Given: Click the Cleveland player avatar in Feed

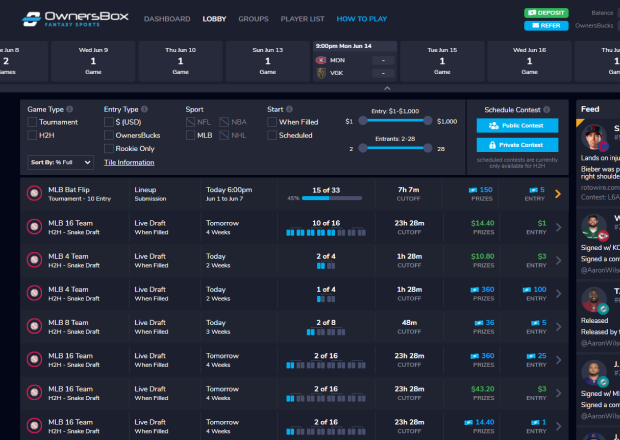Looking at the screenshot, I should [x=594, y=137].
